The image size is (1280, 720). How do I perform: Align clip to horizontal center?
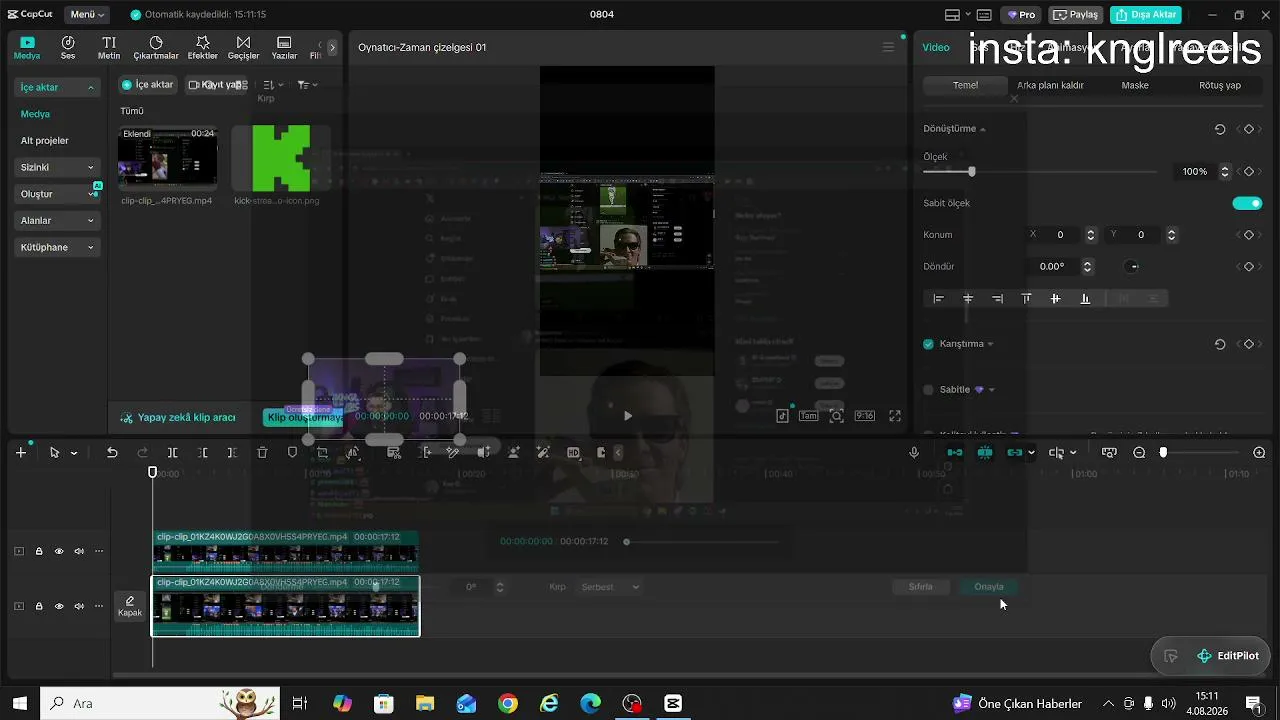point(968,299)
